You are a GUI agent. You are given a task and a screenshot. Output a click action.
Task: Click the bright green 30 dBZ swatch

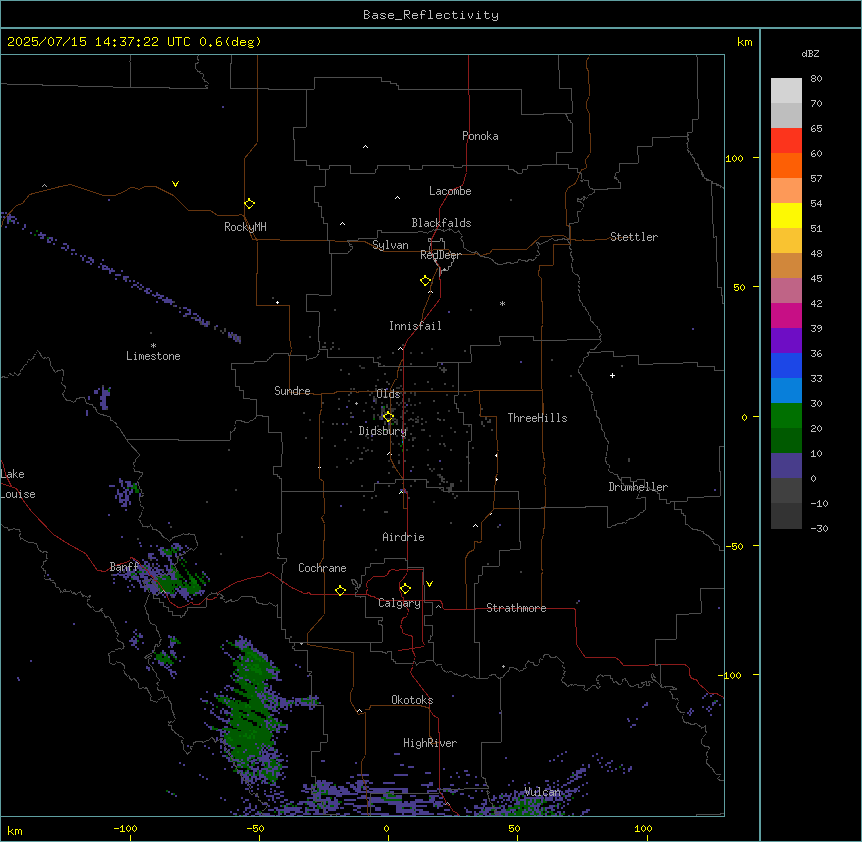(x=786, y=416)
